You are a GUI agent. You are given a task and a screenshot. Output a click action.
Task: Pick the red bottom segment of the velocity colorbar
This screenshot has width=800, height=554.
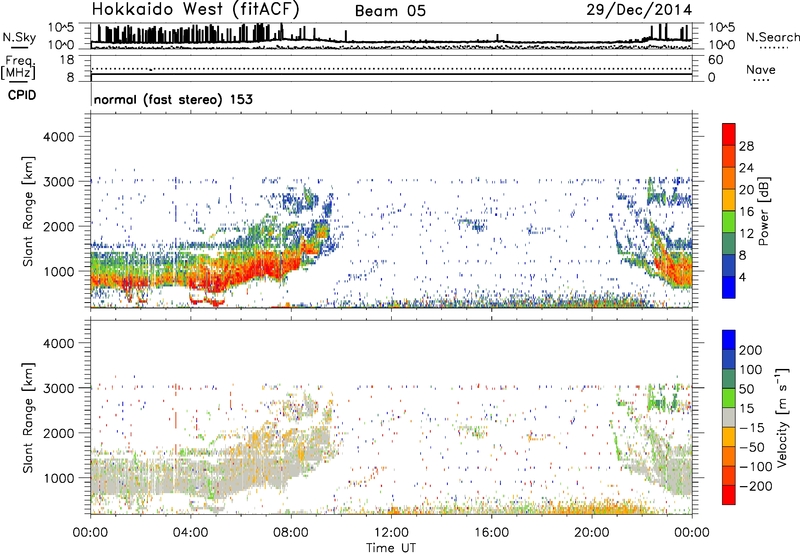point(729,495)
